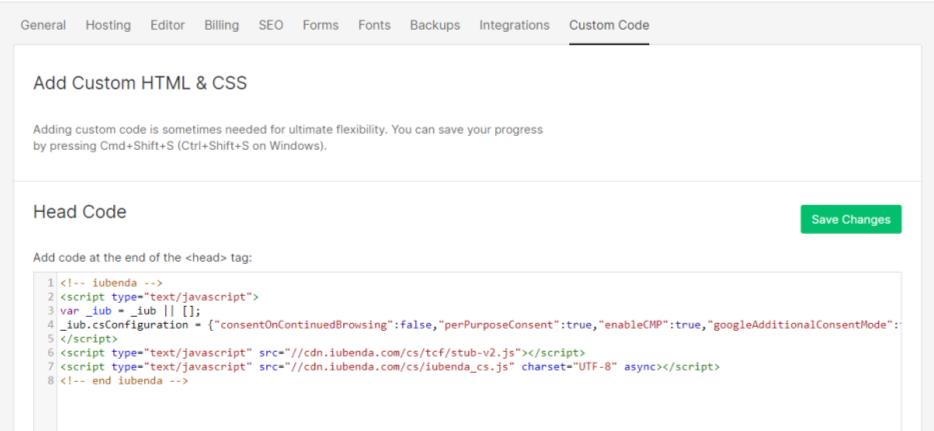Go to the Integrations tab

coord(514,25)
